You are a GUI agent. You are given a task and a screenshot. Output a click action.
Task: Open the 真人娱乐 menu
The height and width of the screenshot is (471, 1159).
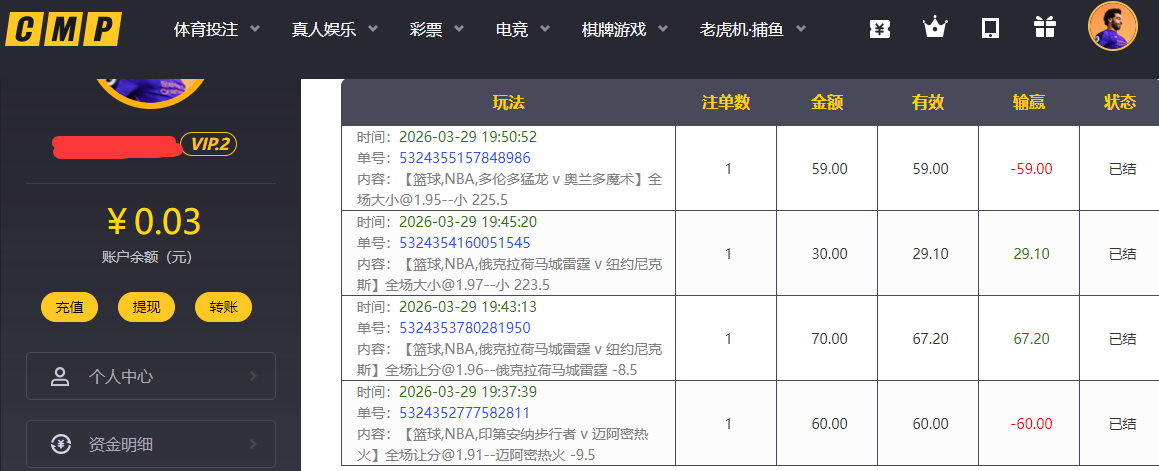pos(324,30)
